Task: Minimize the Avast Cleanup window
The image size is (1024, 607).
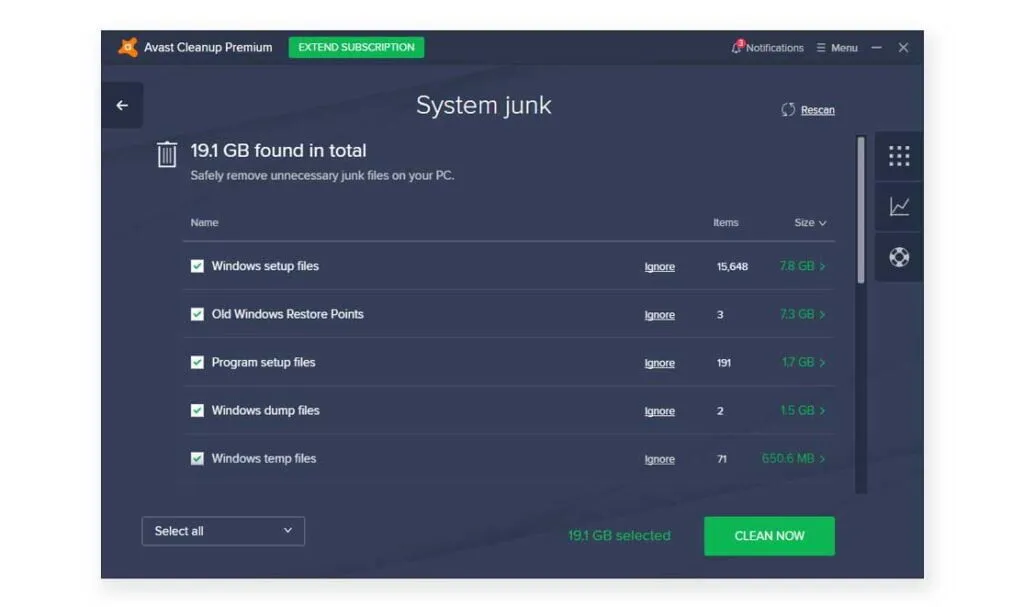Action: coord(876,48)
